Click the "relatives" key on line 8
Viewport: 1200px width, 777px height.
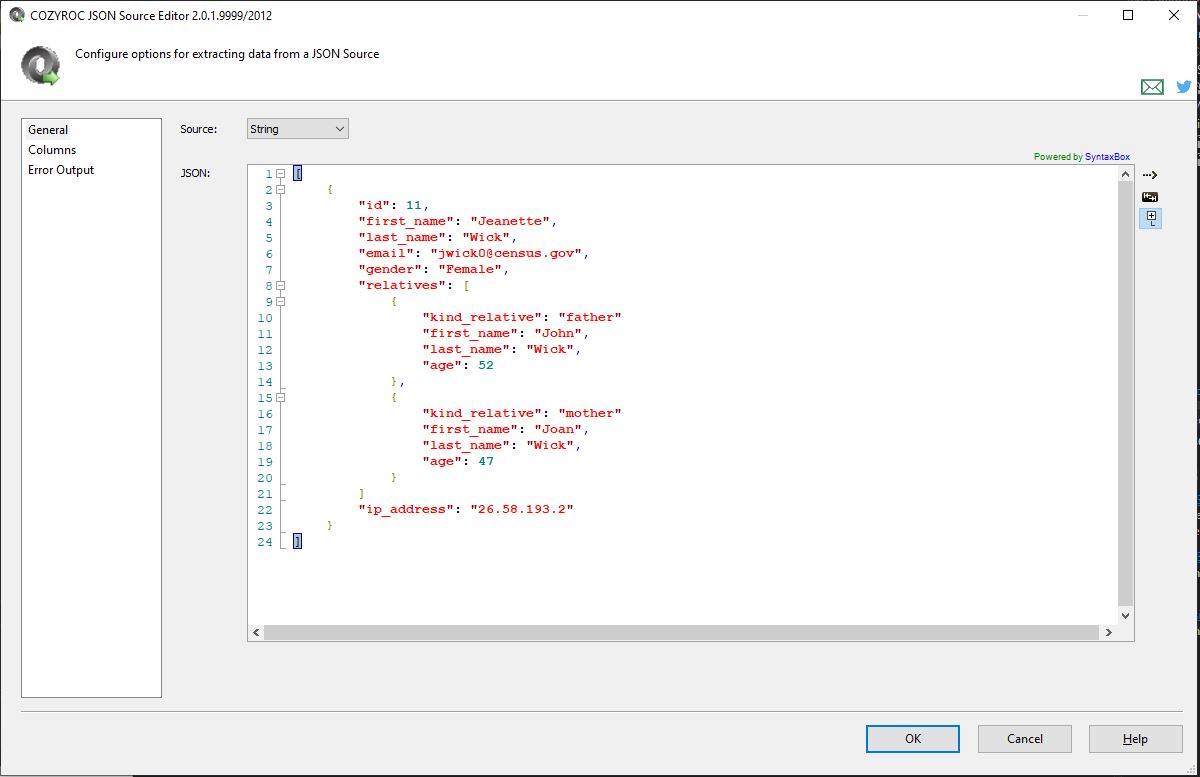(400, 286)
